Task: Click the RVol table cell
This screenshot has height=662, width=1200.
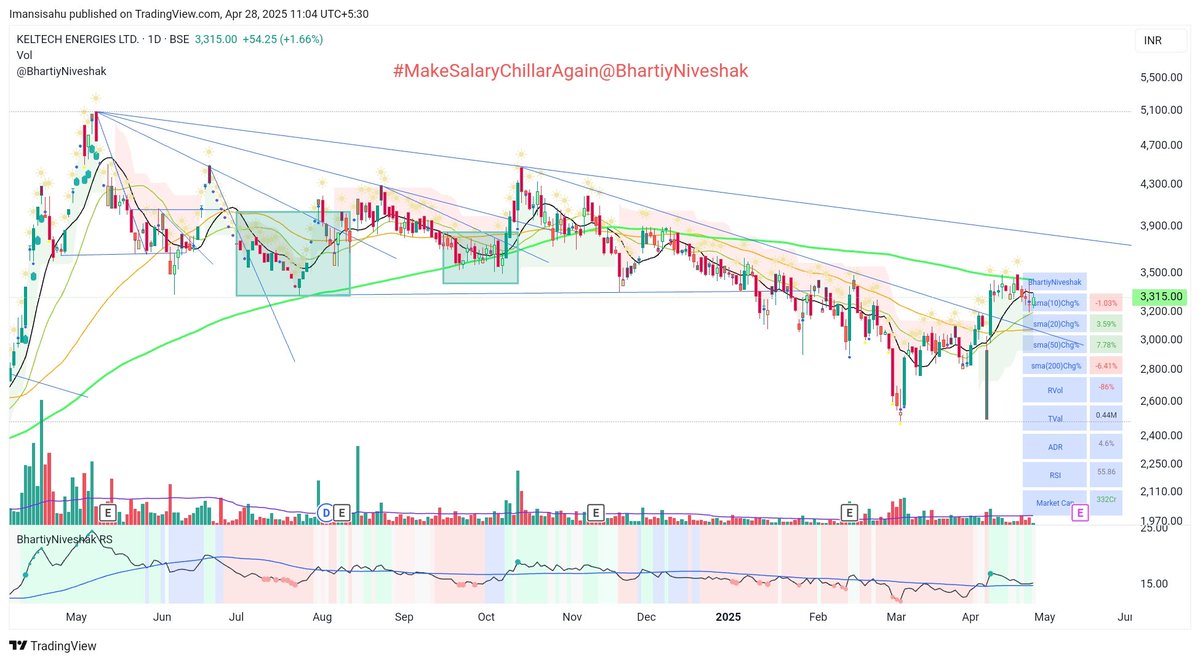Action: (1054, 390)
